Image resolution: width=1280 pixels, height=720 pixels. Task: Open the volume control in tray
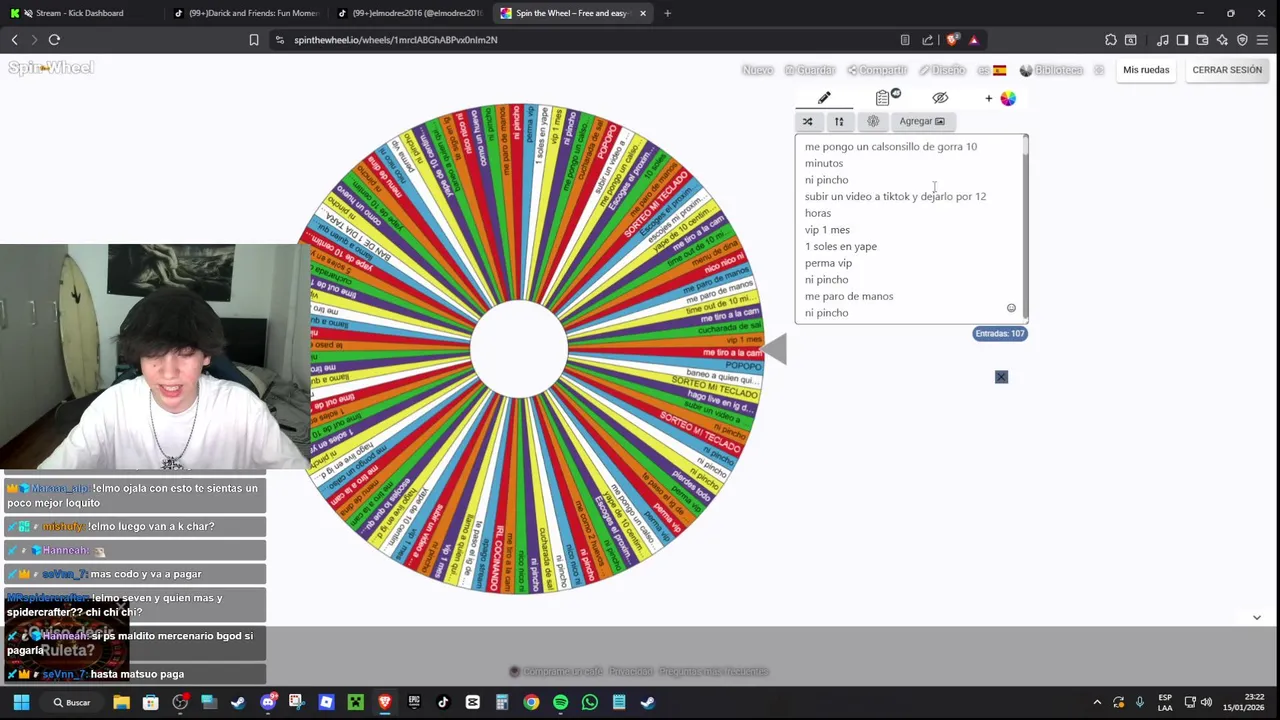(x=1206, y=702)
